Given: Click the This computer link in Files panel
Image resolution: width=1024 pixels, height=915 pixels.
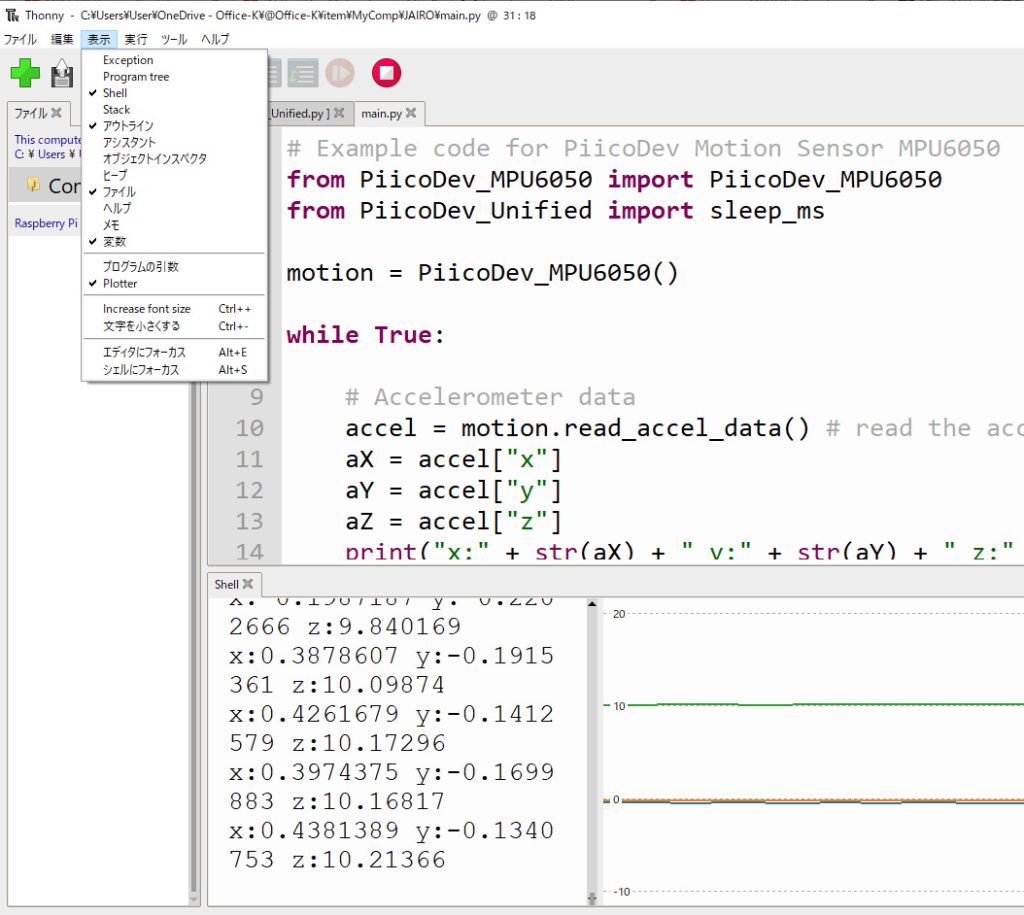Looking at the screenshot, I should 48,140.
